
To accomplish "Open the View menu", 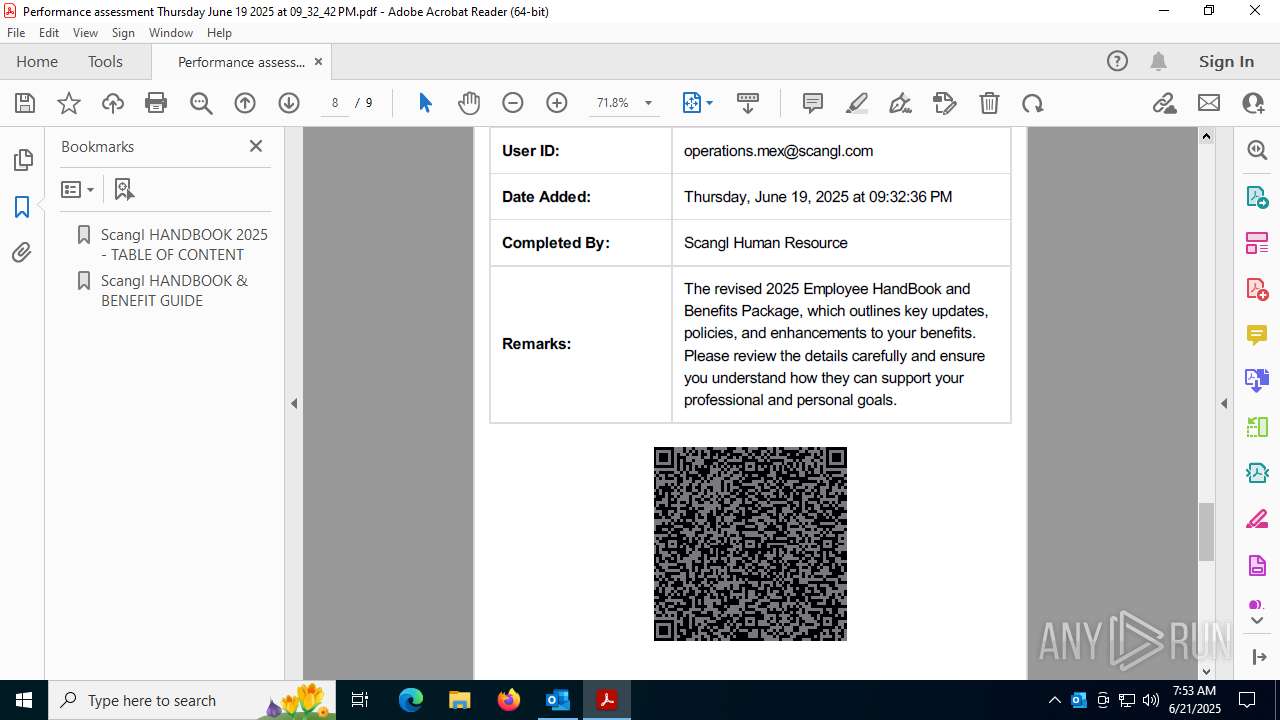I will [x=85, y=33].
